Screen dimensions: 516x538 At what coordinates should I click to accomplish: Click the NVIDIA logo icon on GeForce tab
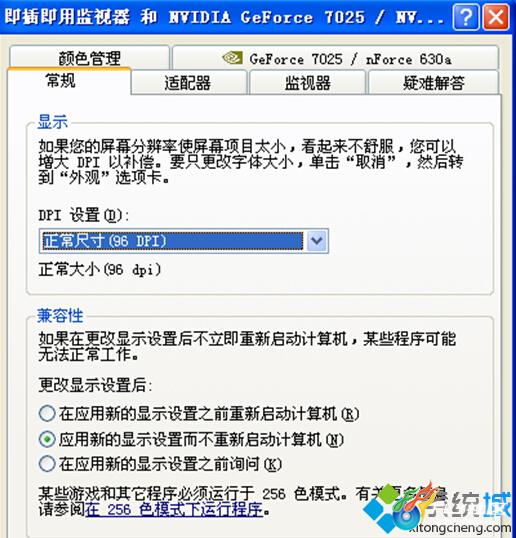point(233,58)
